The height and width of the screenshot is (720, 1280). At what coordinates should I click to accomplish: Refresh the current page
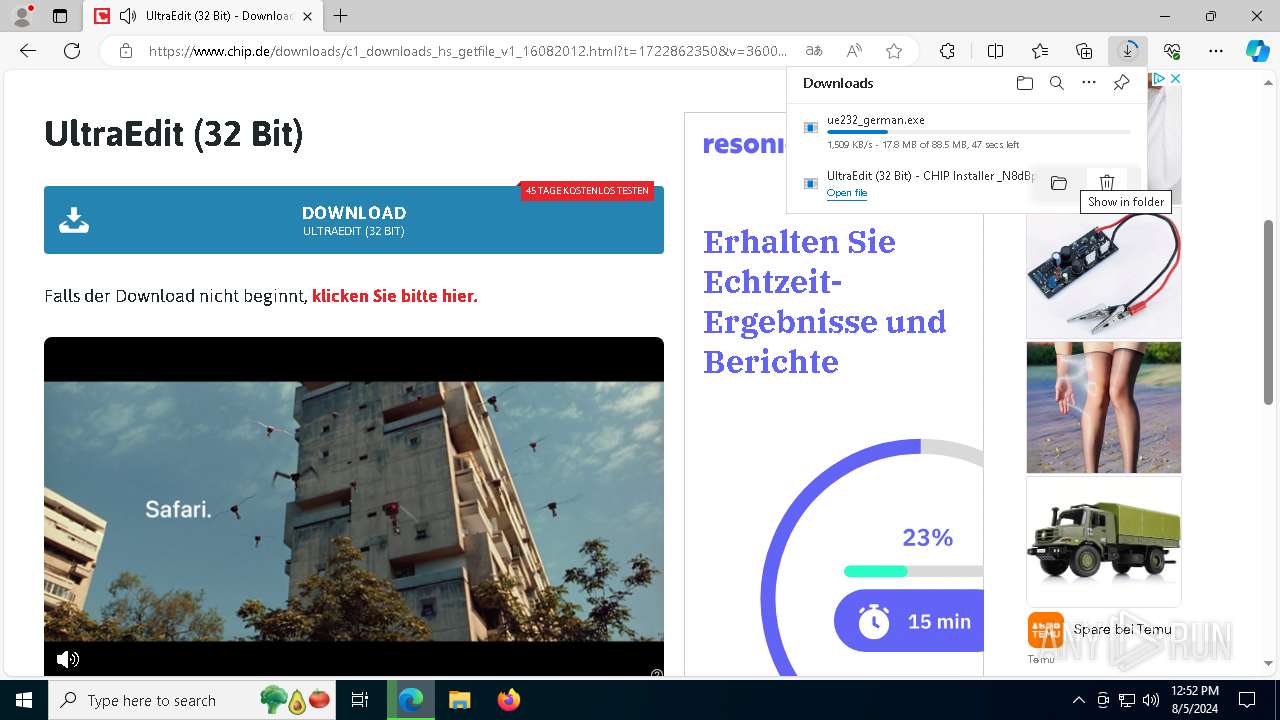72,51
